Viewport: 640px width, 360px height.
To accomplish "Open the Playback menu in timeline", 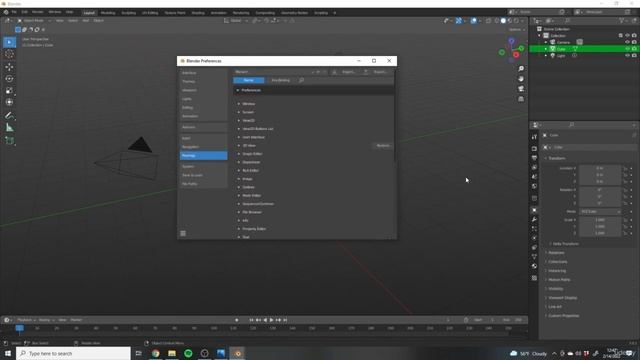I will (x=26, y=320).
